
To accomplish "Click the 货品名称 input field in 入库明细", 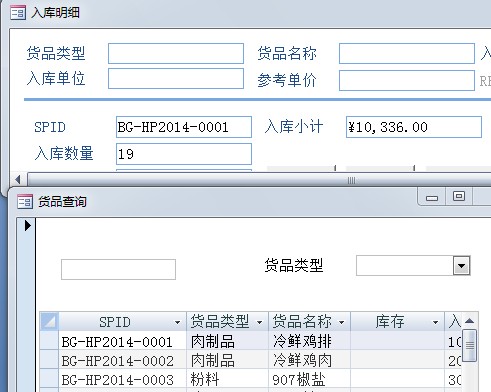I will (407, 53).
